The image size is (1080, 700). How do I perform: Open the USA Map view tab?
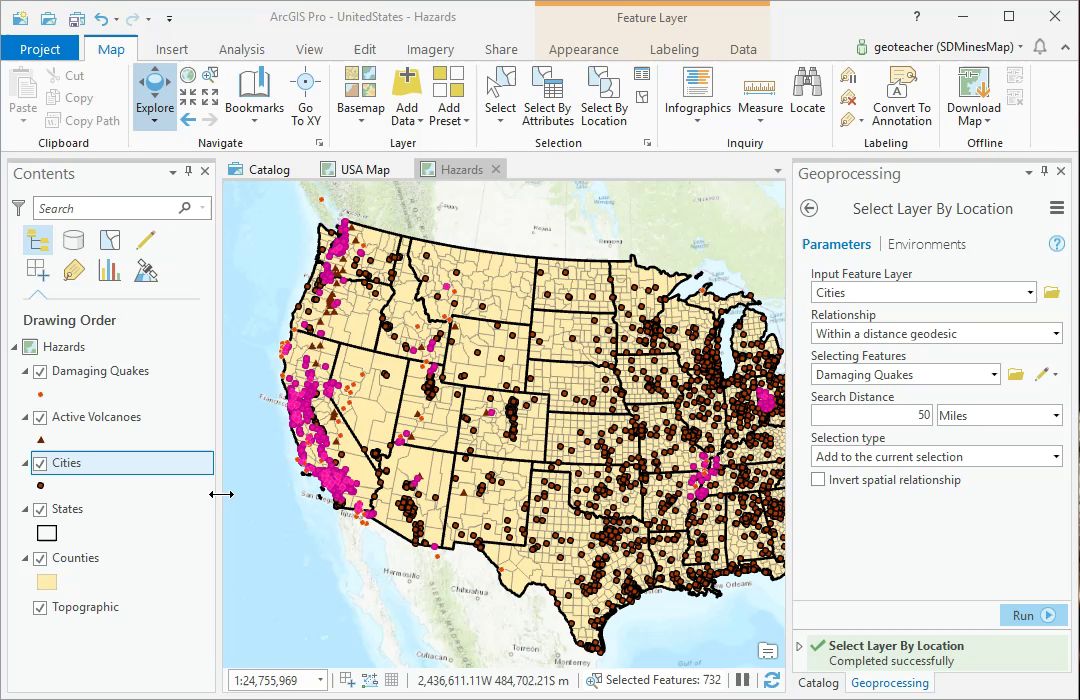364,170
